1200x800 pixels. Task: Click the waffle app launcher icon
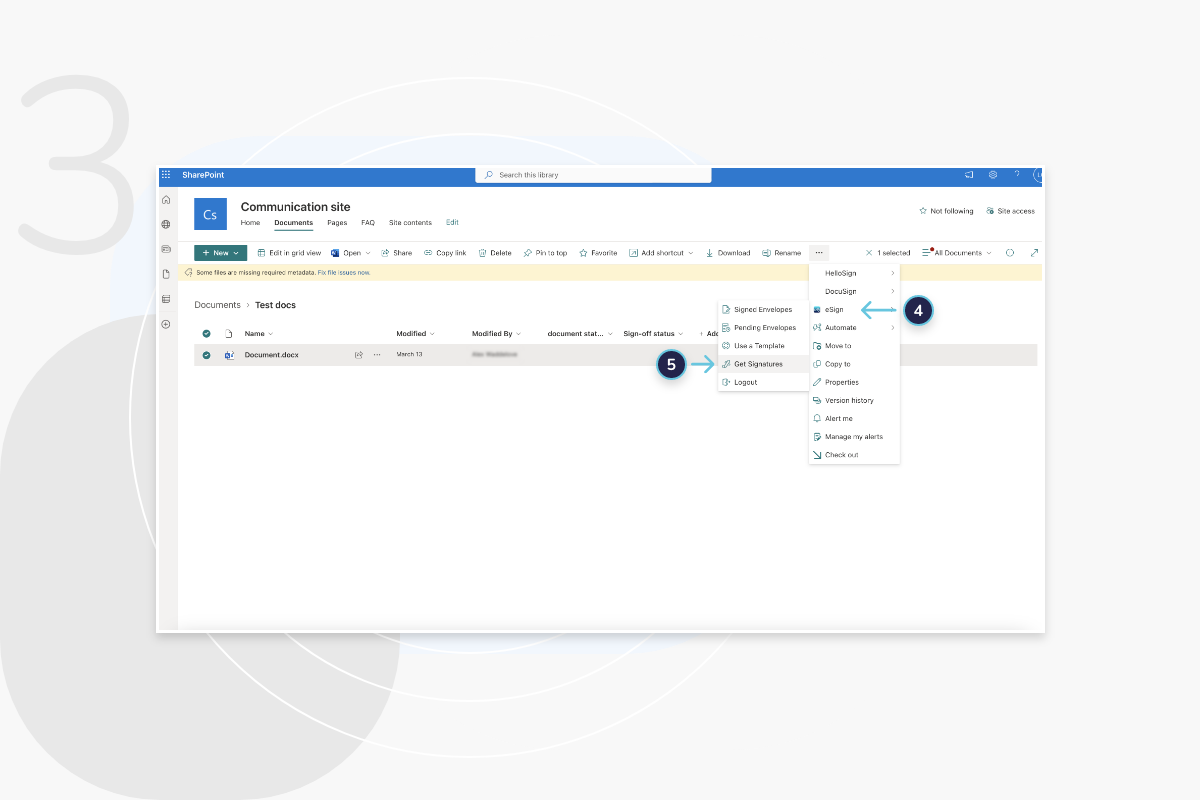[x=166, y=175]
